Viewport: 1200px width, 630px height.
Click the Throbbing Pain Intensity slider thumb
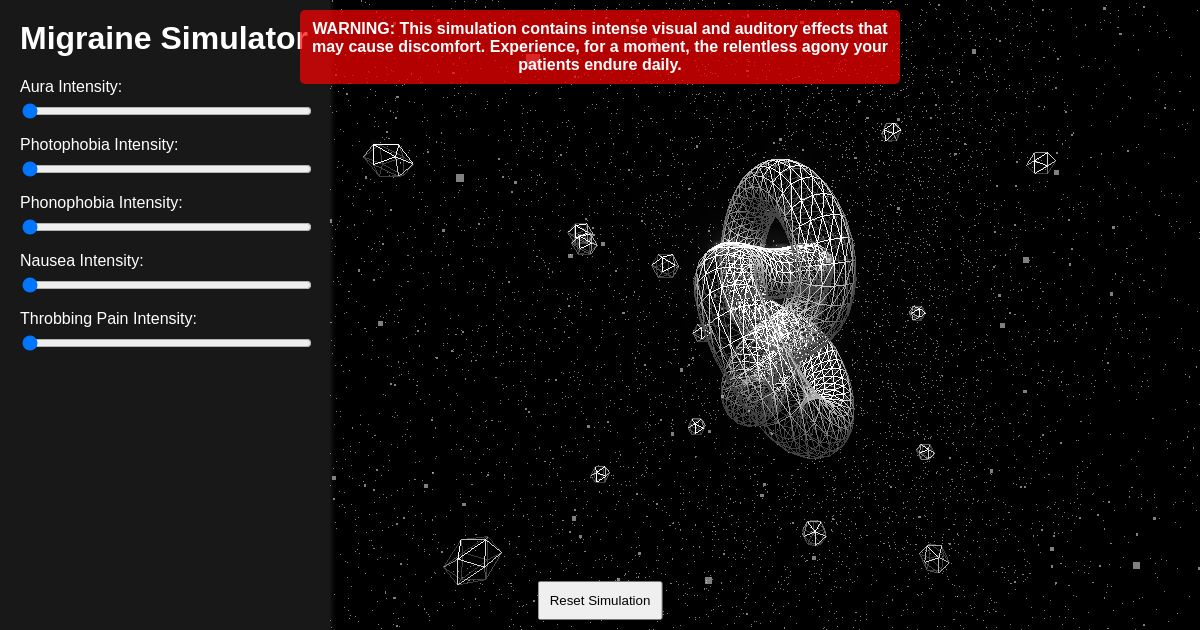[x=30, y=343]
